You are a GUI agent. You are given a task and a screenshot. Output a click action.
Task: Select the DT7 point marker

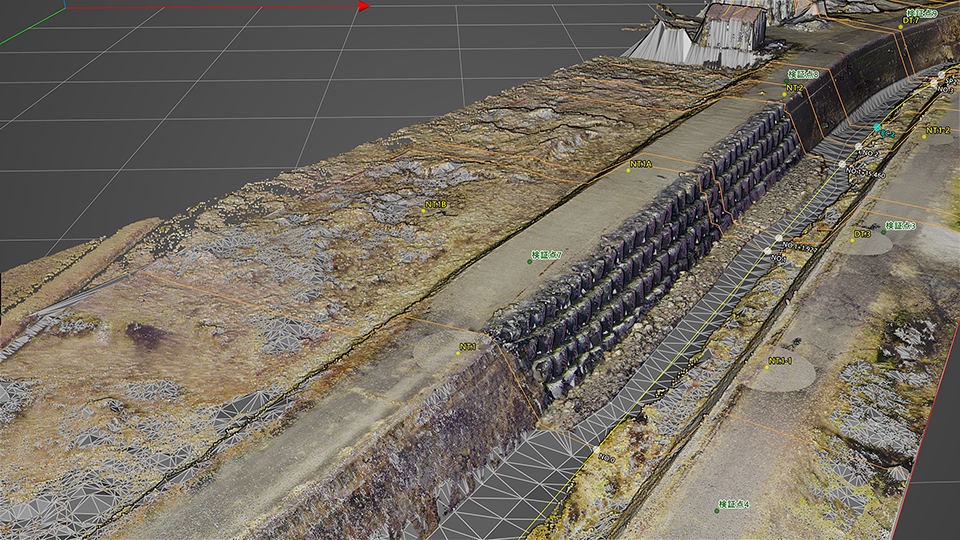(x=900, y=27)
